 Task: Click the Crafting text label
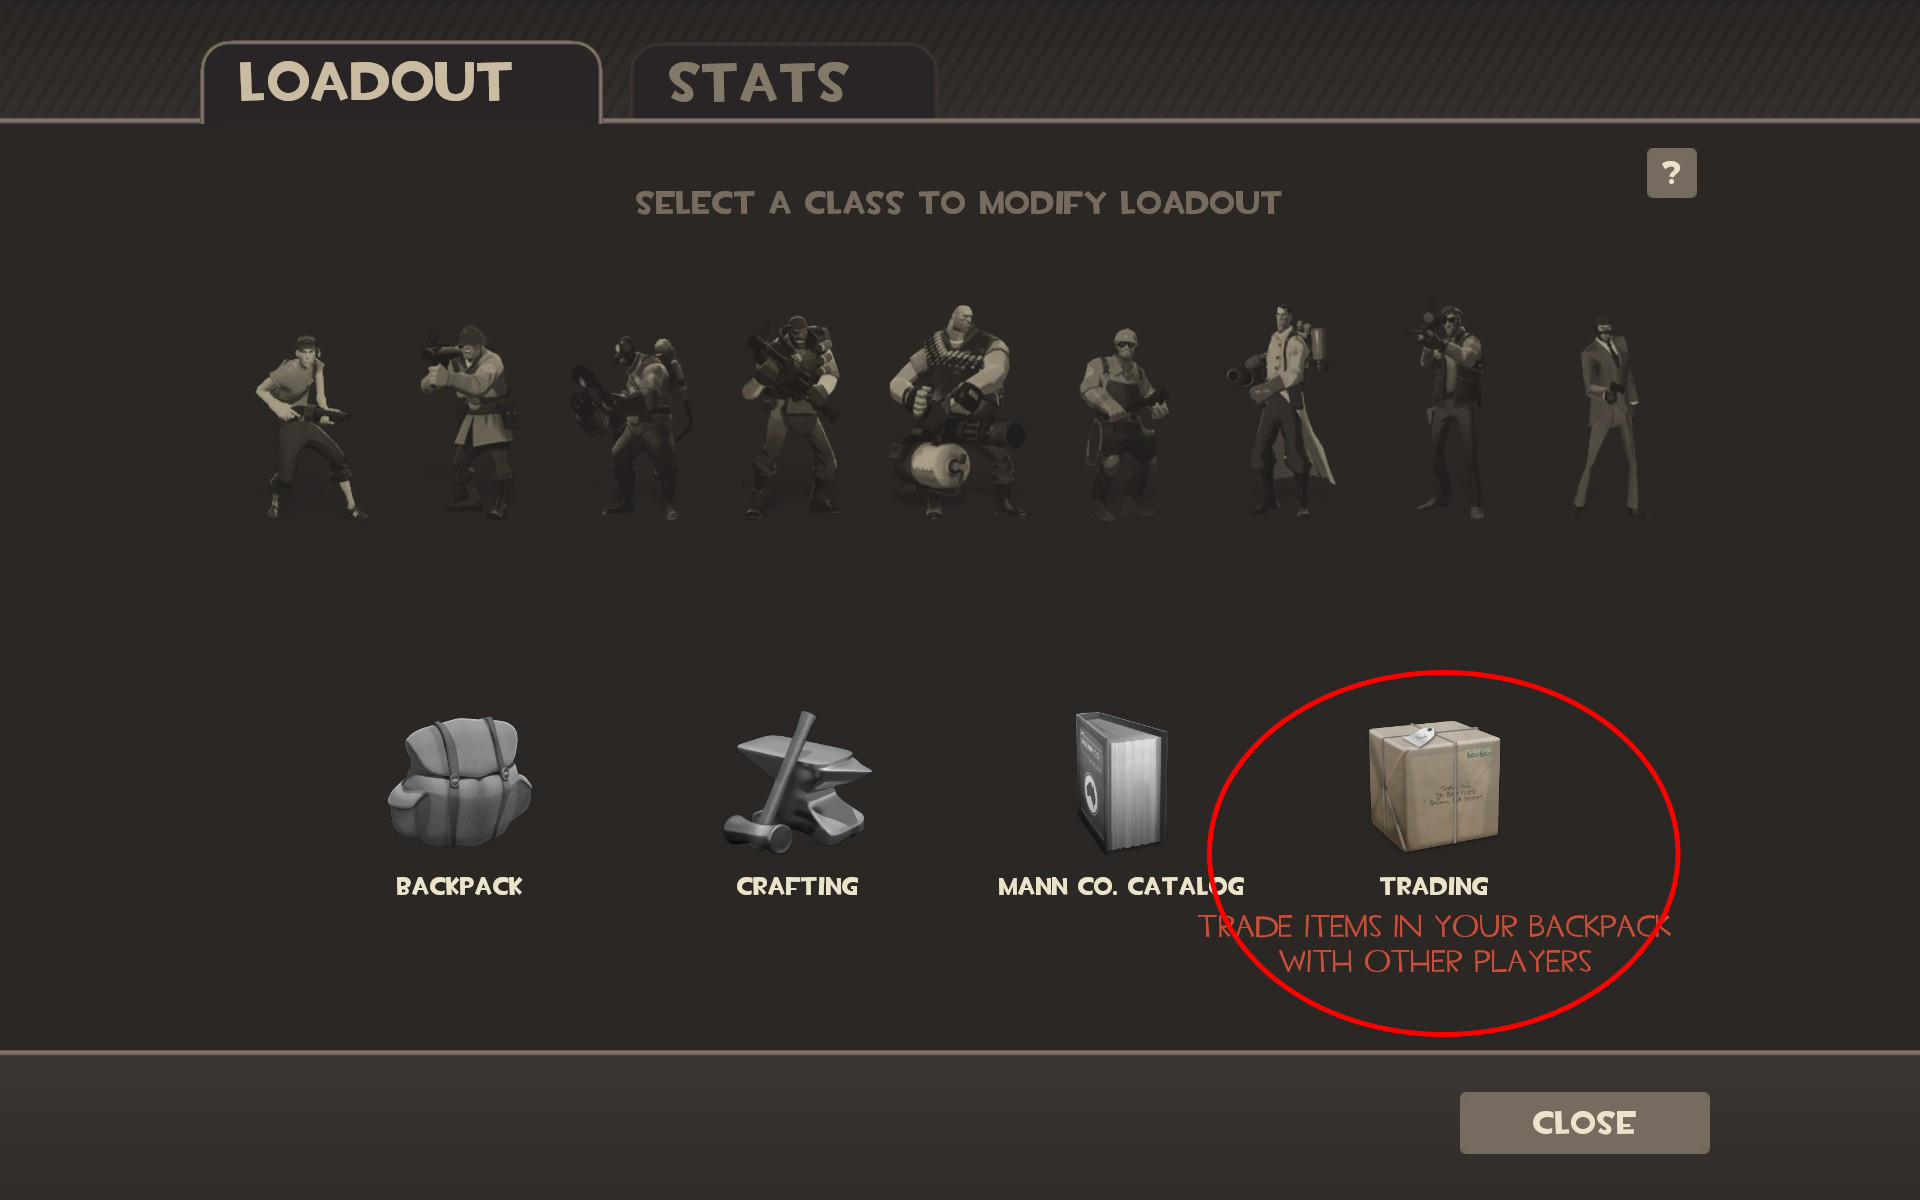pos(797,887)
